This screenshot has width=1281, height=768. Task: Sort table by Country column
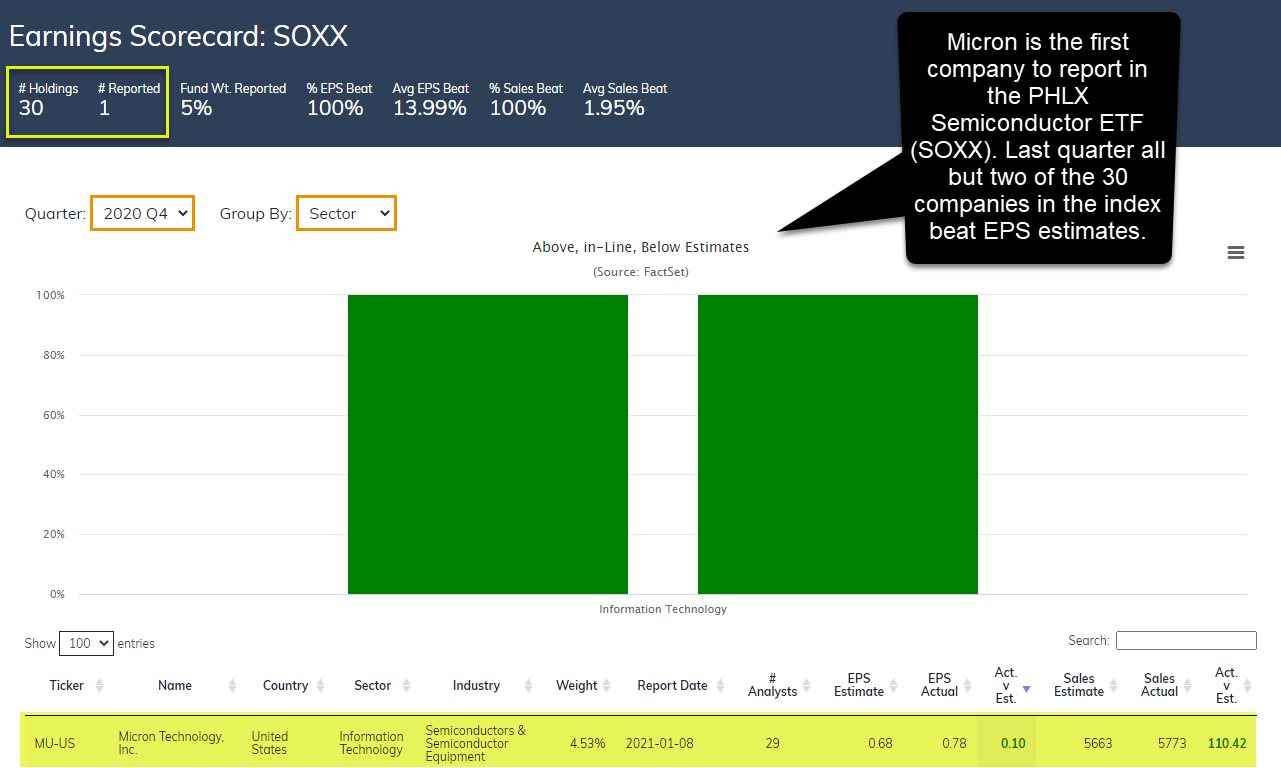coord(294,685)
